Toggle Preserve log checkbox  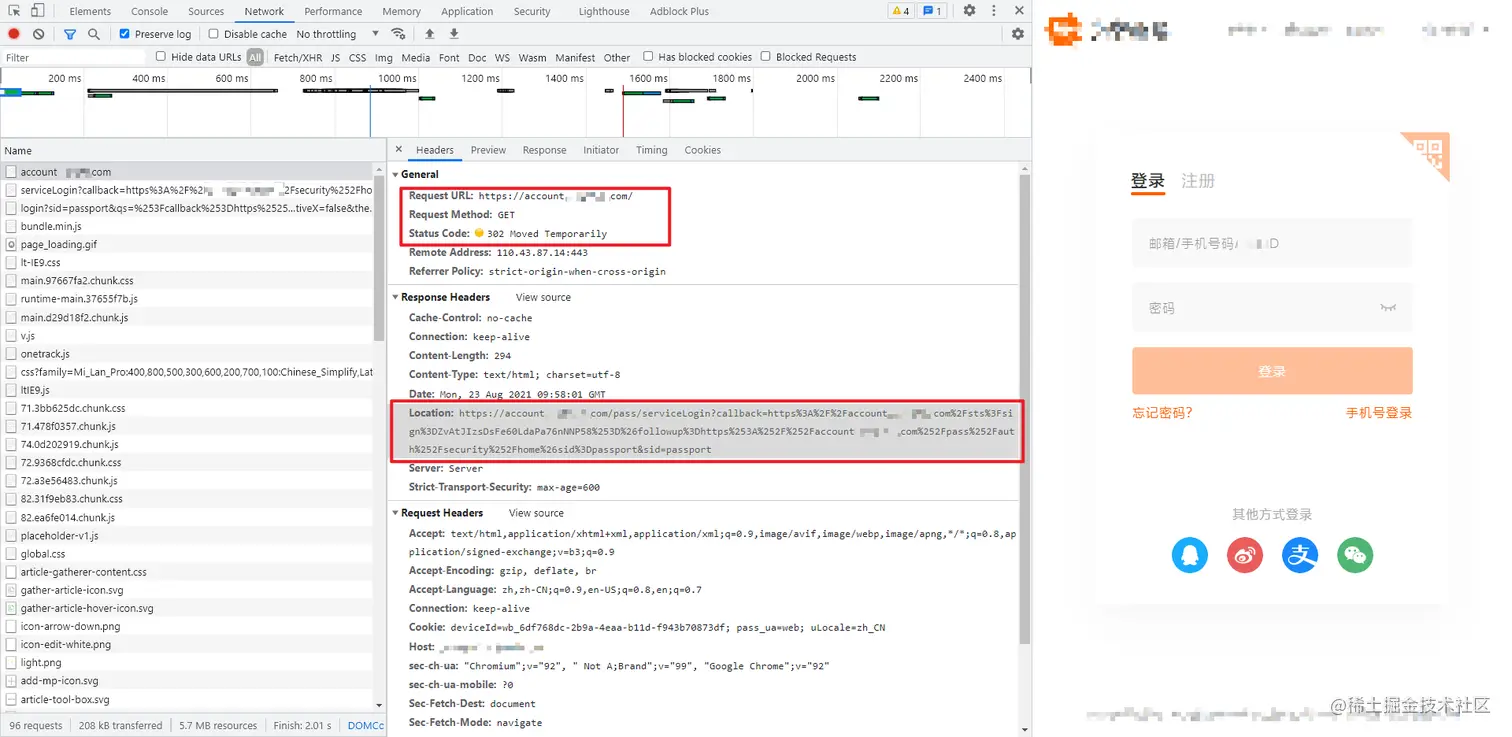[x=125, y=34]
